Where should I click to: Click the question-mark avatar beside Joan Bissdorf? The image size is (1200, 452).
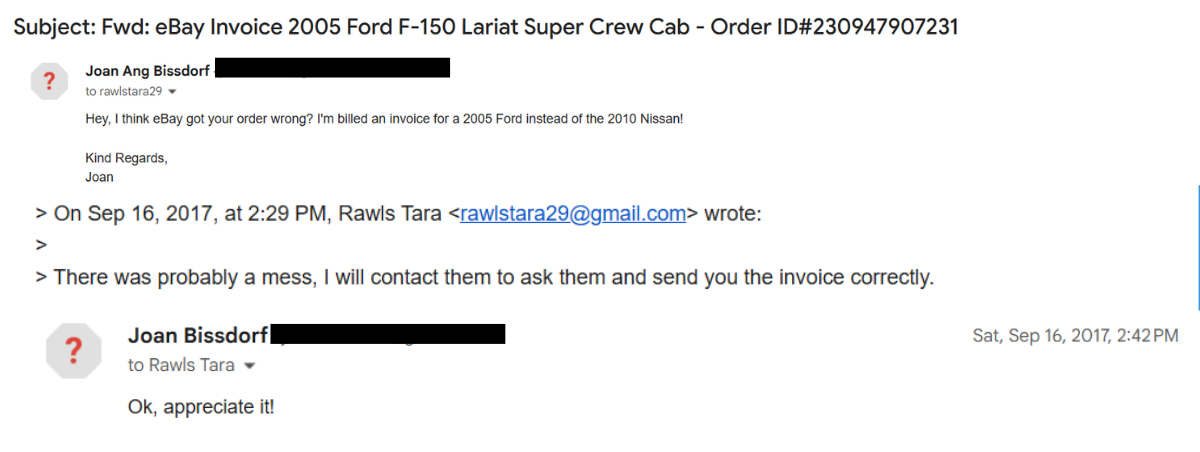point(73,351)
